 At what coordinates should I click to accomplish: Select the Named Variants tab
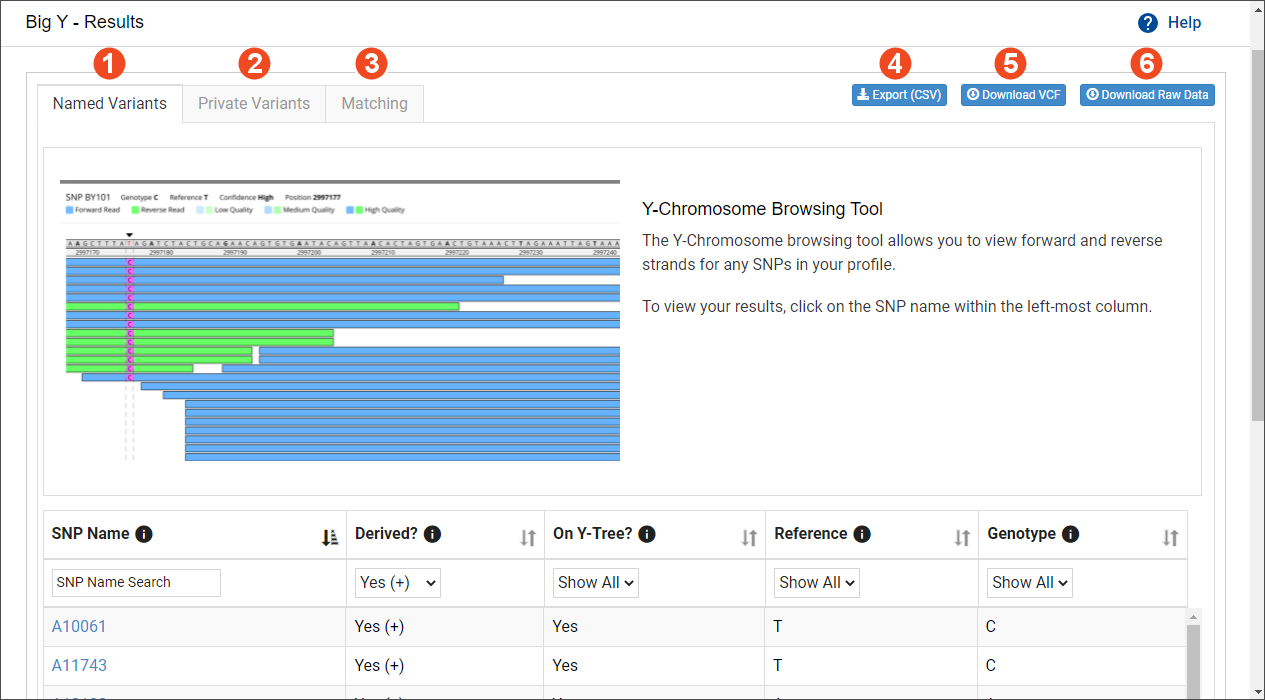[x=110, y=103]
